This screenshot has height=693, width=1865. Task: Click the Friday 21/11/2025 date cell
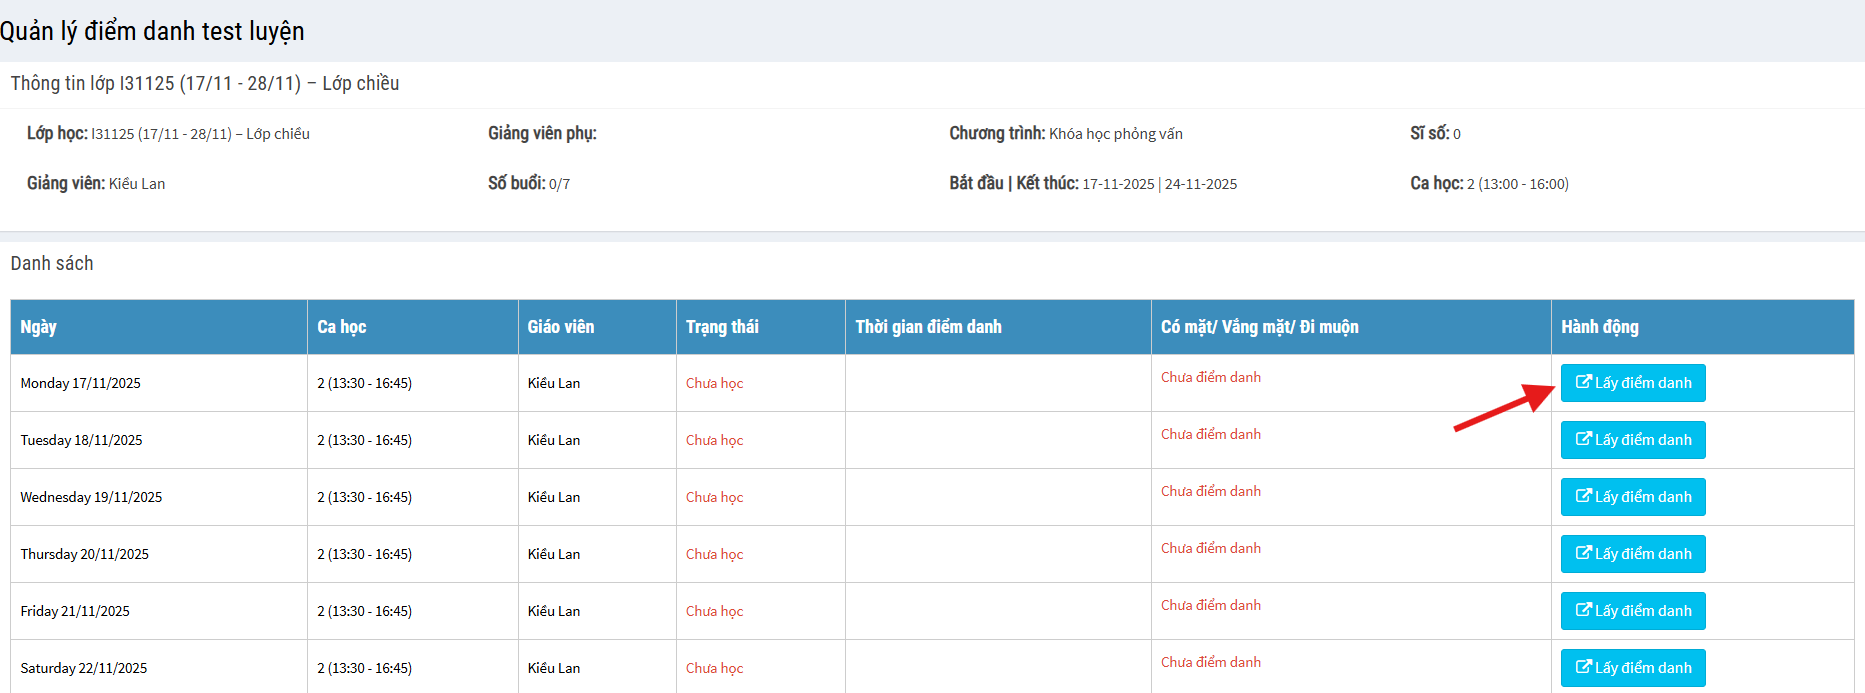coord(75,611)
